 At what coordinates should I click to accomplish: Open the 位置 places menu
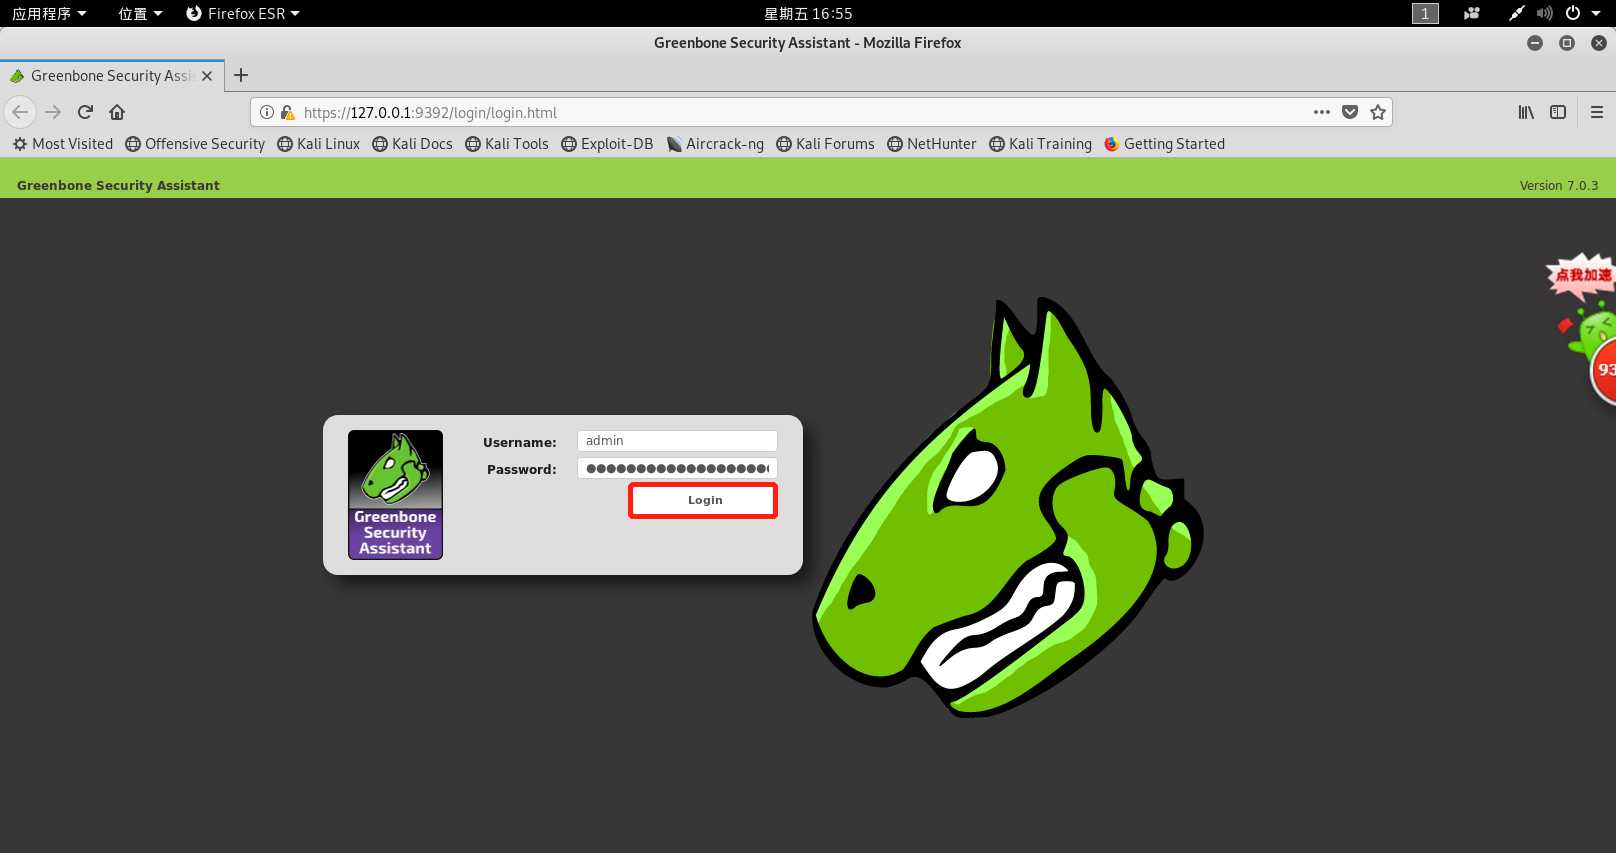tap(140, 13)
